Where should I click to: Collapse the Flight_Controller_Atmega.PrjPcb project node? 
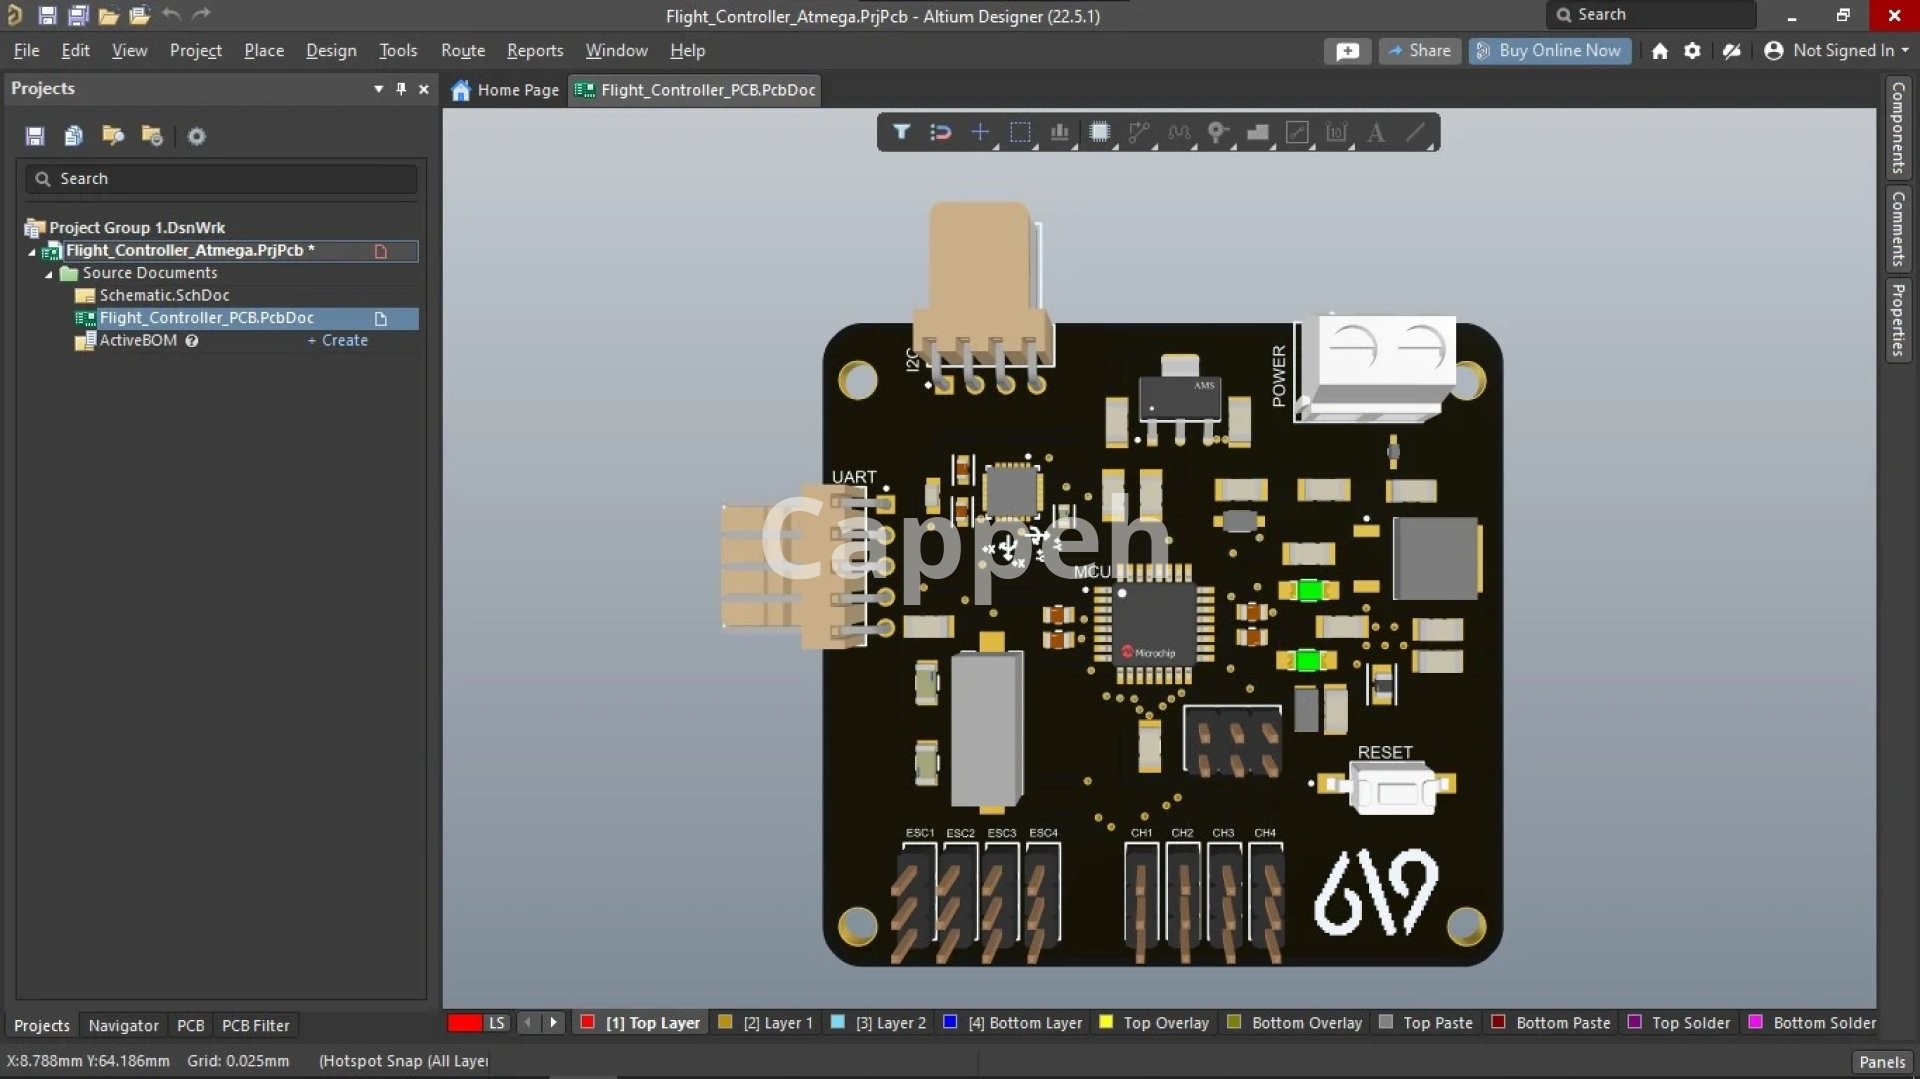tap(32, 252)
